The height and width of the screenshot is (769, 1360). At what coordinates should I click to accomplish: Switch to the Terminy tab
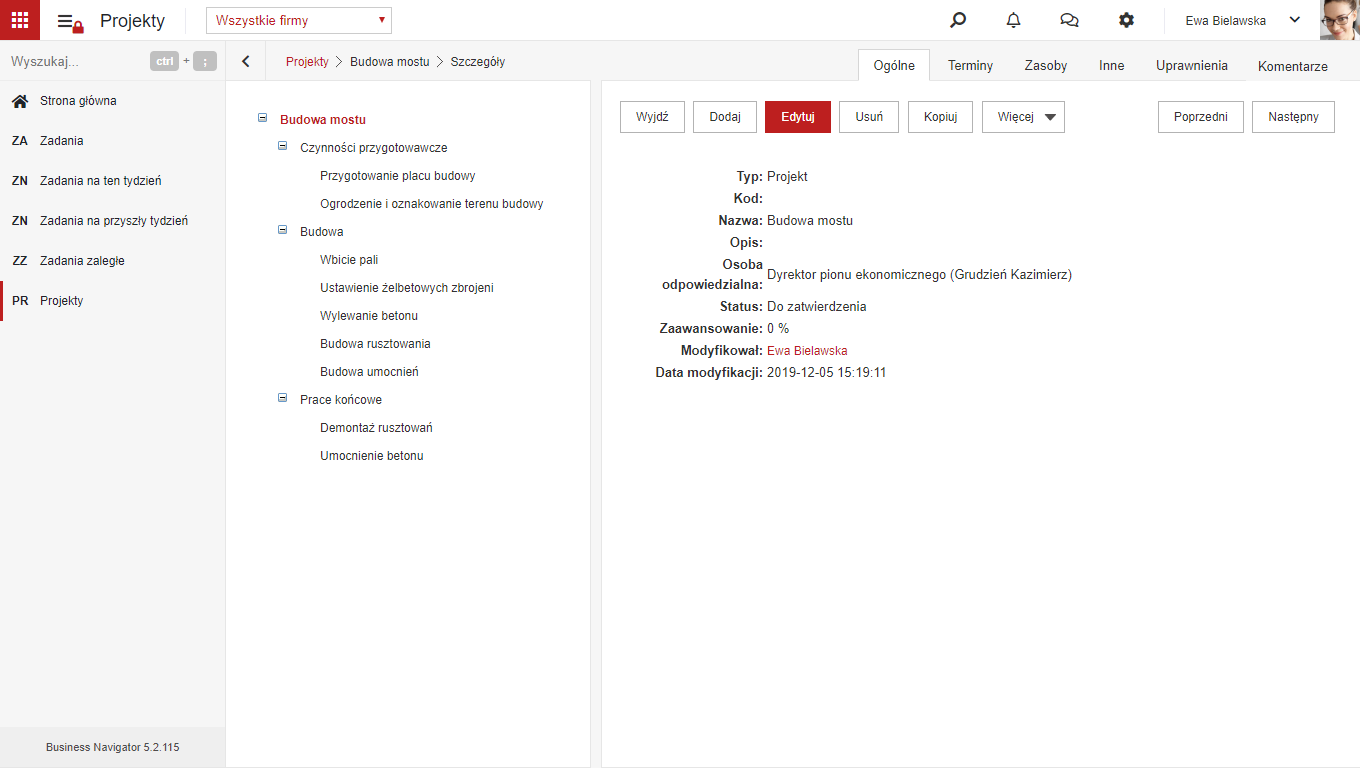pos(970,65)
